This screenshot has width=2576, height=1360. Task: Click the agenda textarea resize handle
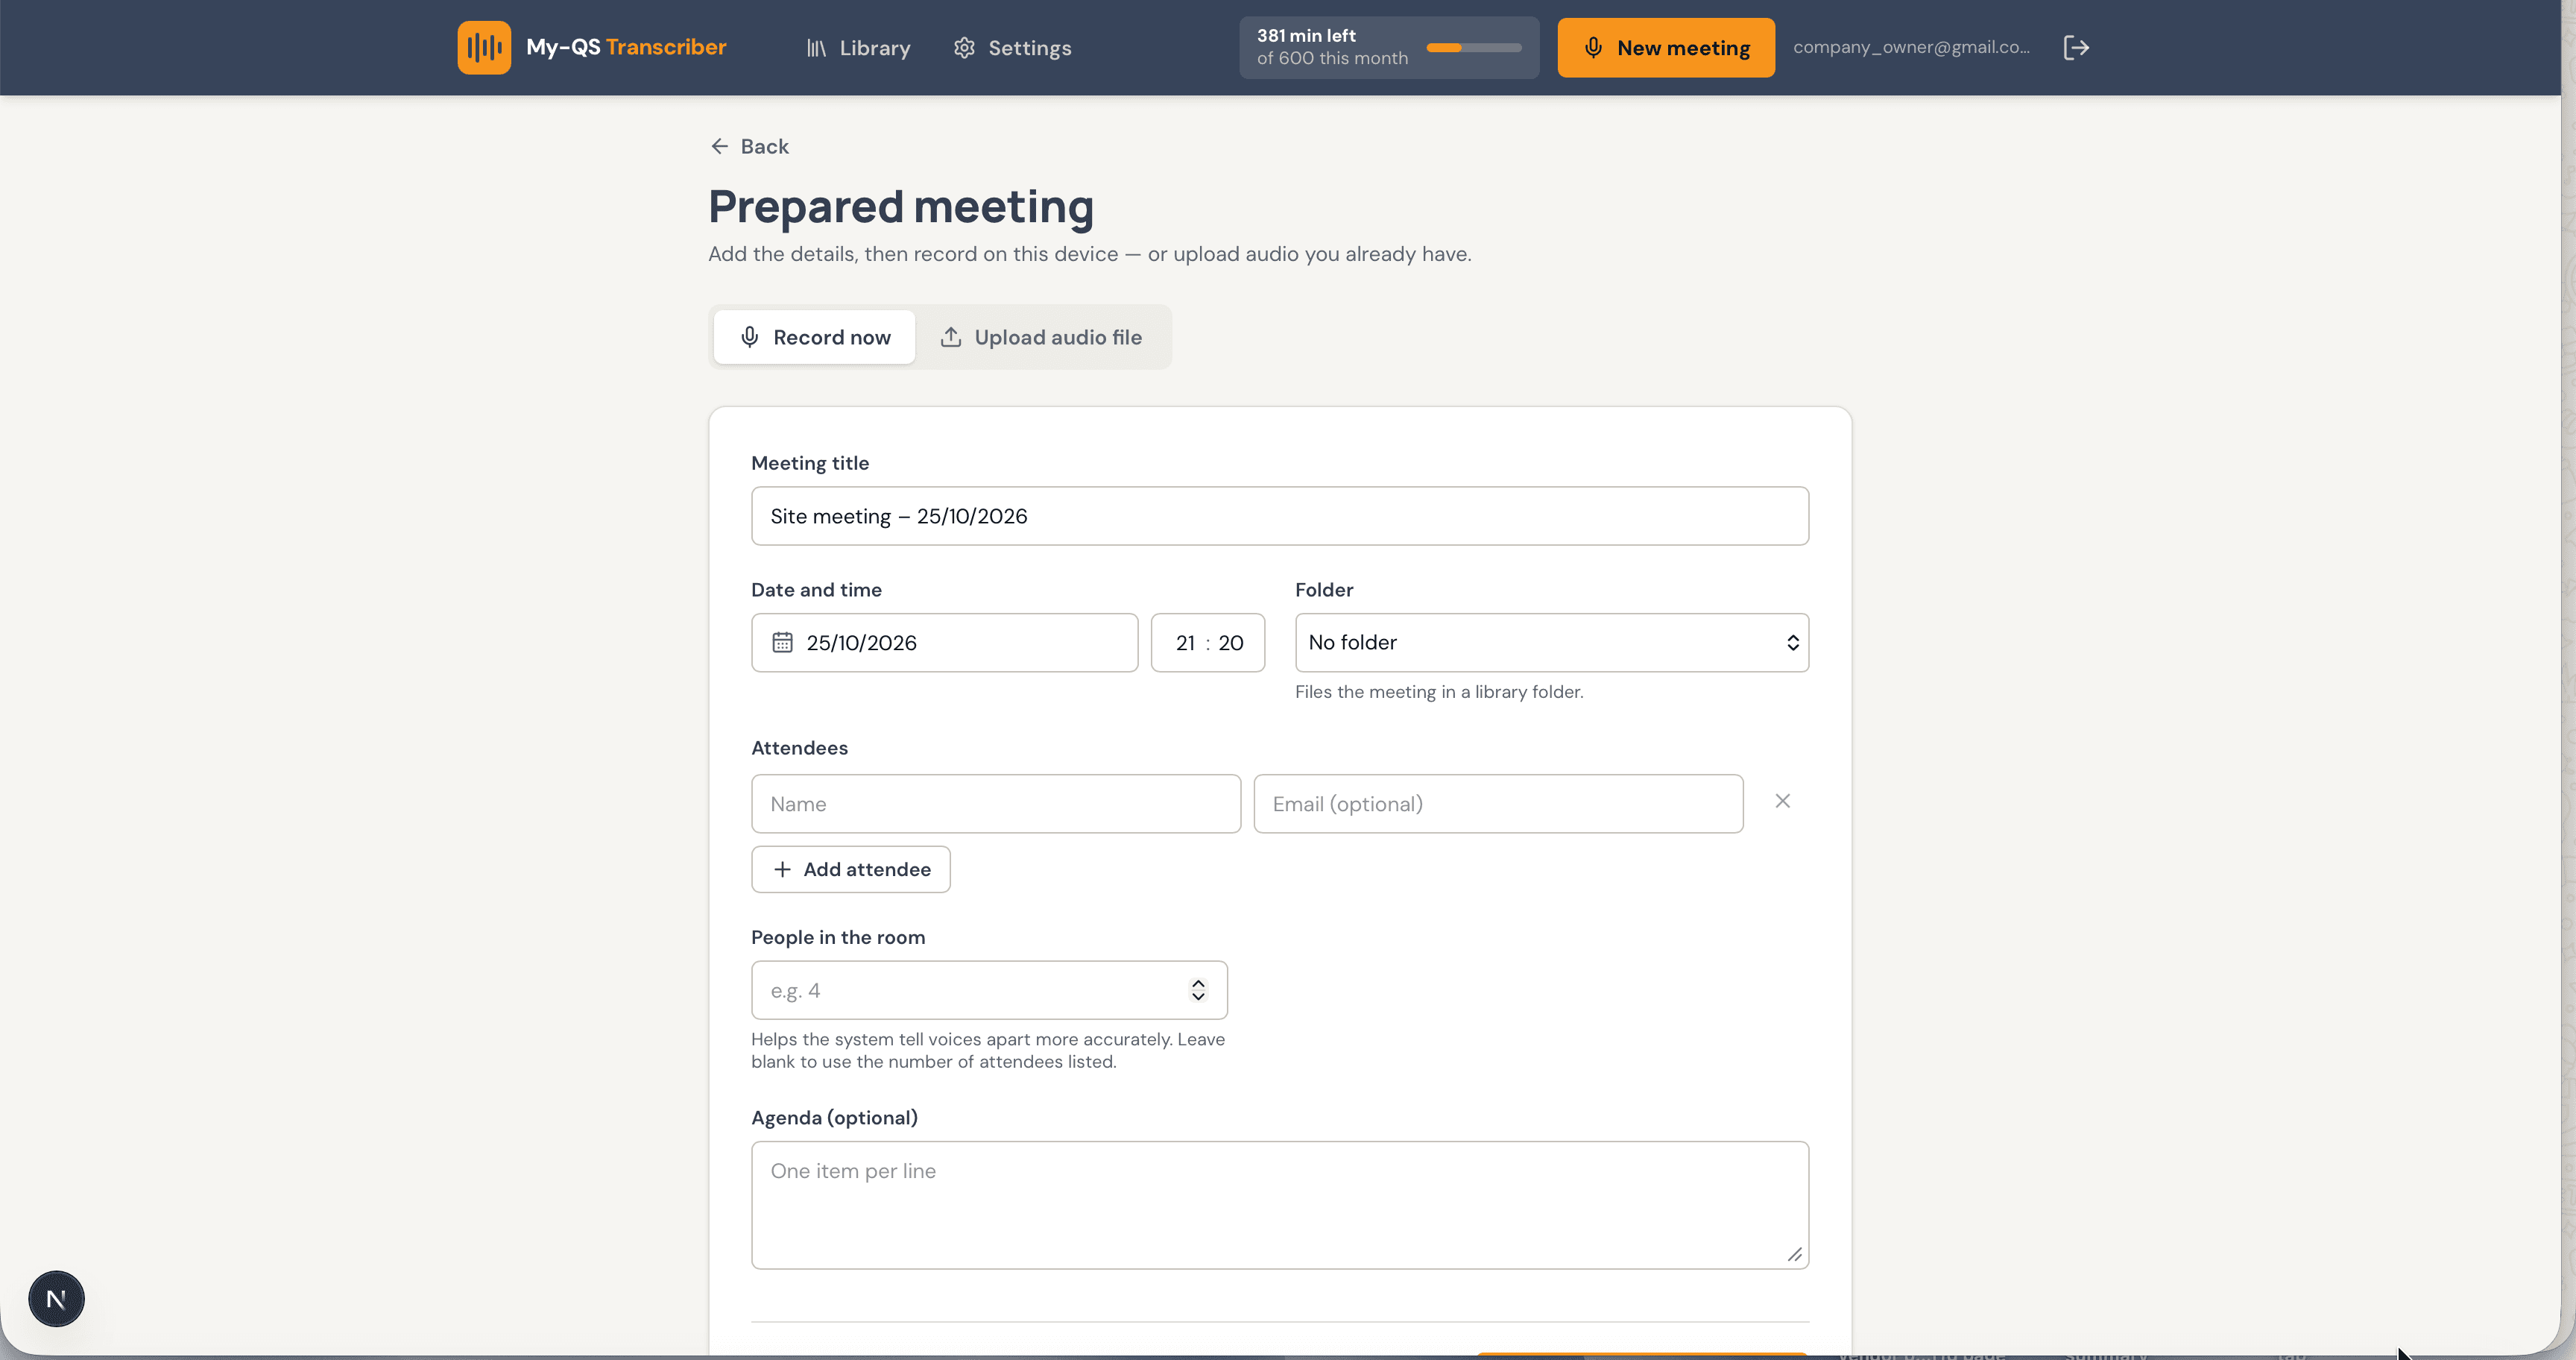[1795, 1255]
